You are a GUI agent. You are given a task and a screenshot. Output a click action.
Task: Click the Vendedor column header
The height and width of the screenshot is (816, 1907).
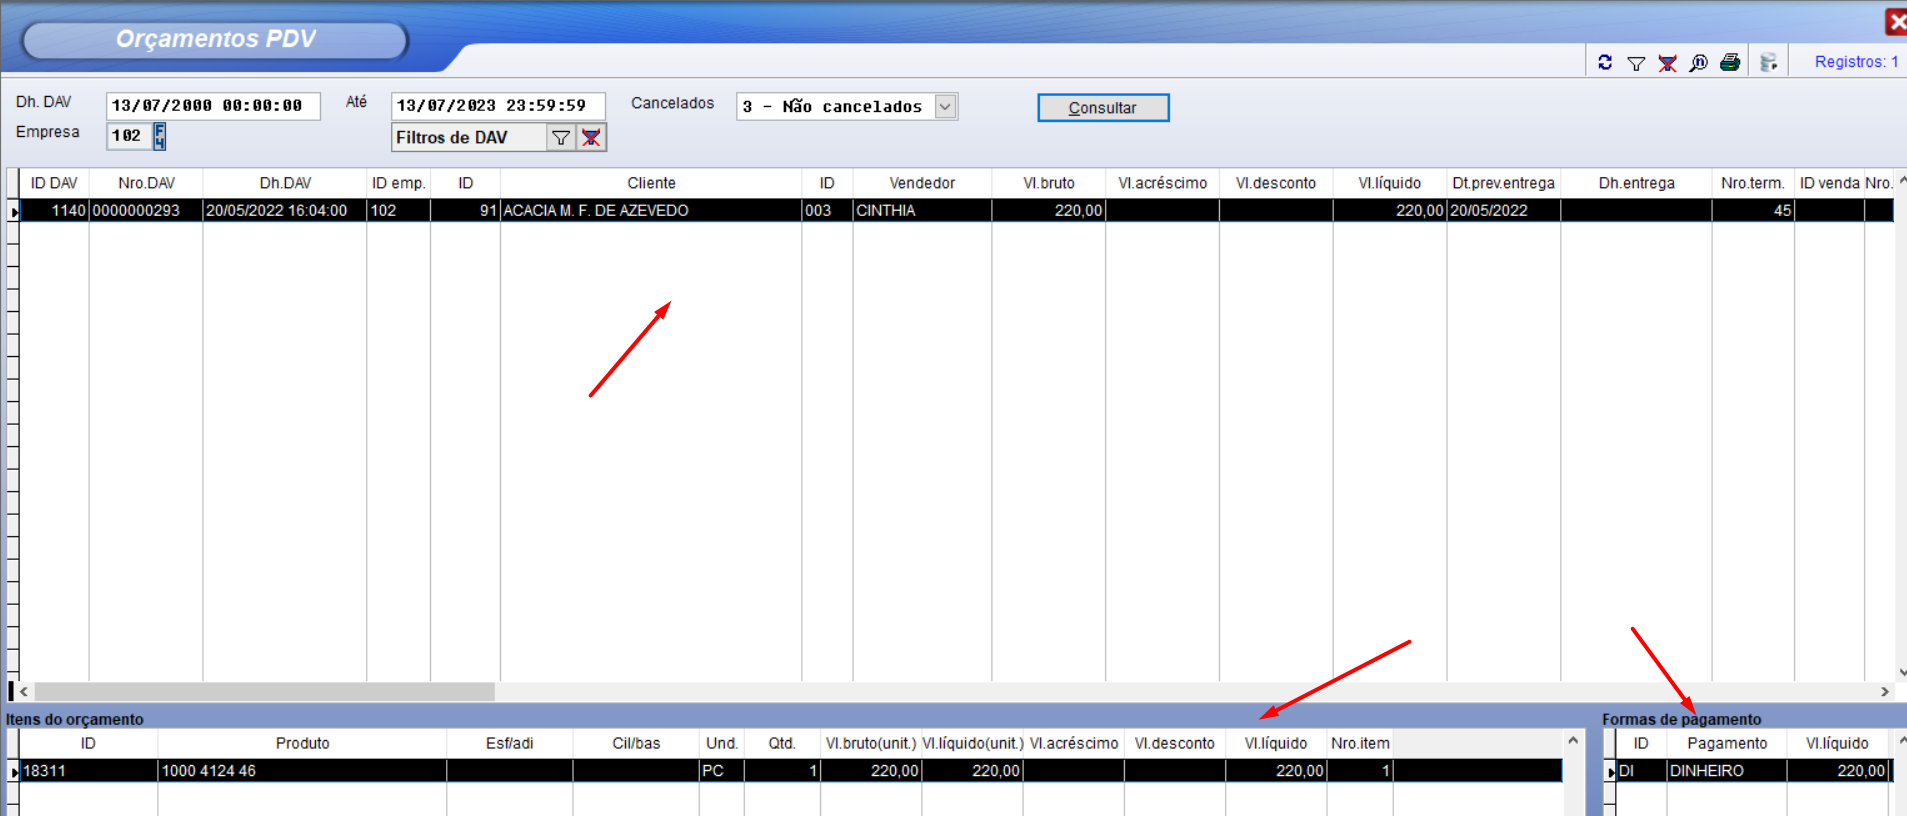pyautogui.click(x=922, y=183)
